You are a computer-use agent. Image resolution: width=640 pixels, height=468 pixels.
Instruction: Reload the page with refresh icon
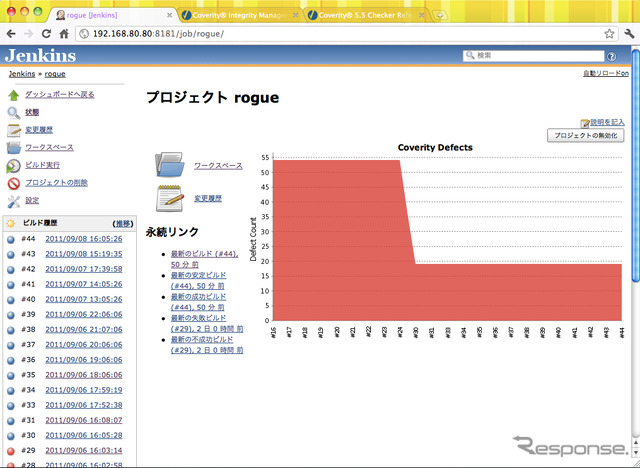(47, 34)
